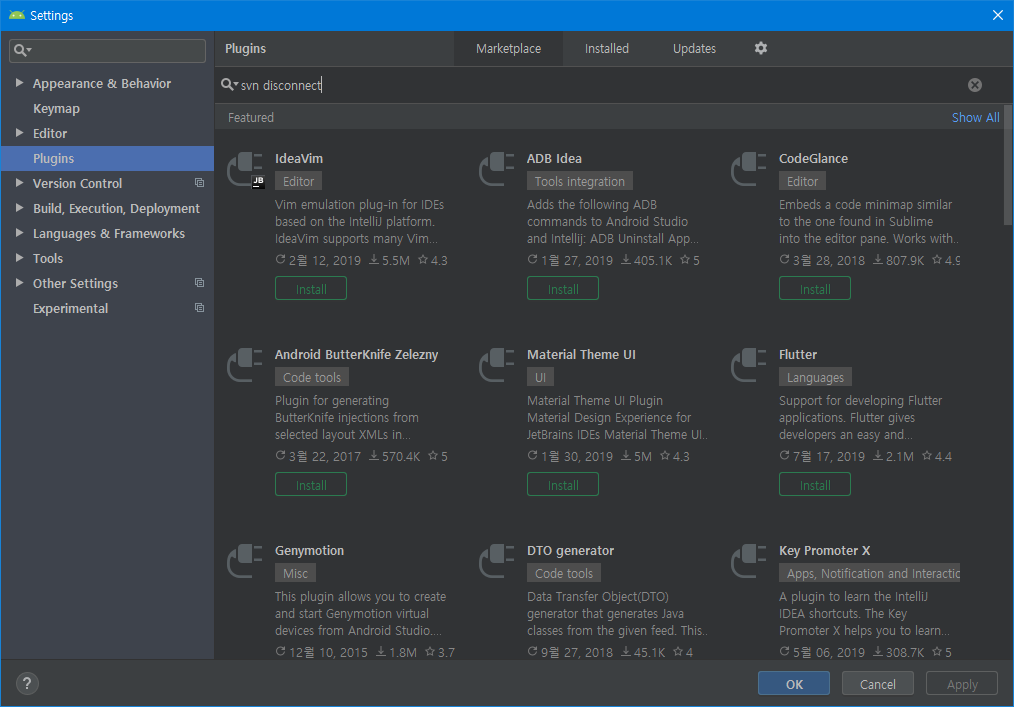Click the 'Languages' tag on Flutter
1014x707 pixels.
[815, 377]
